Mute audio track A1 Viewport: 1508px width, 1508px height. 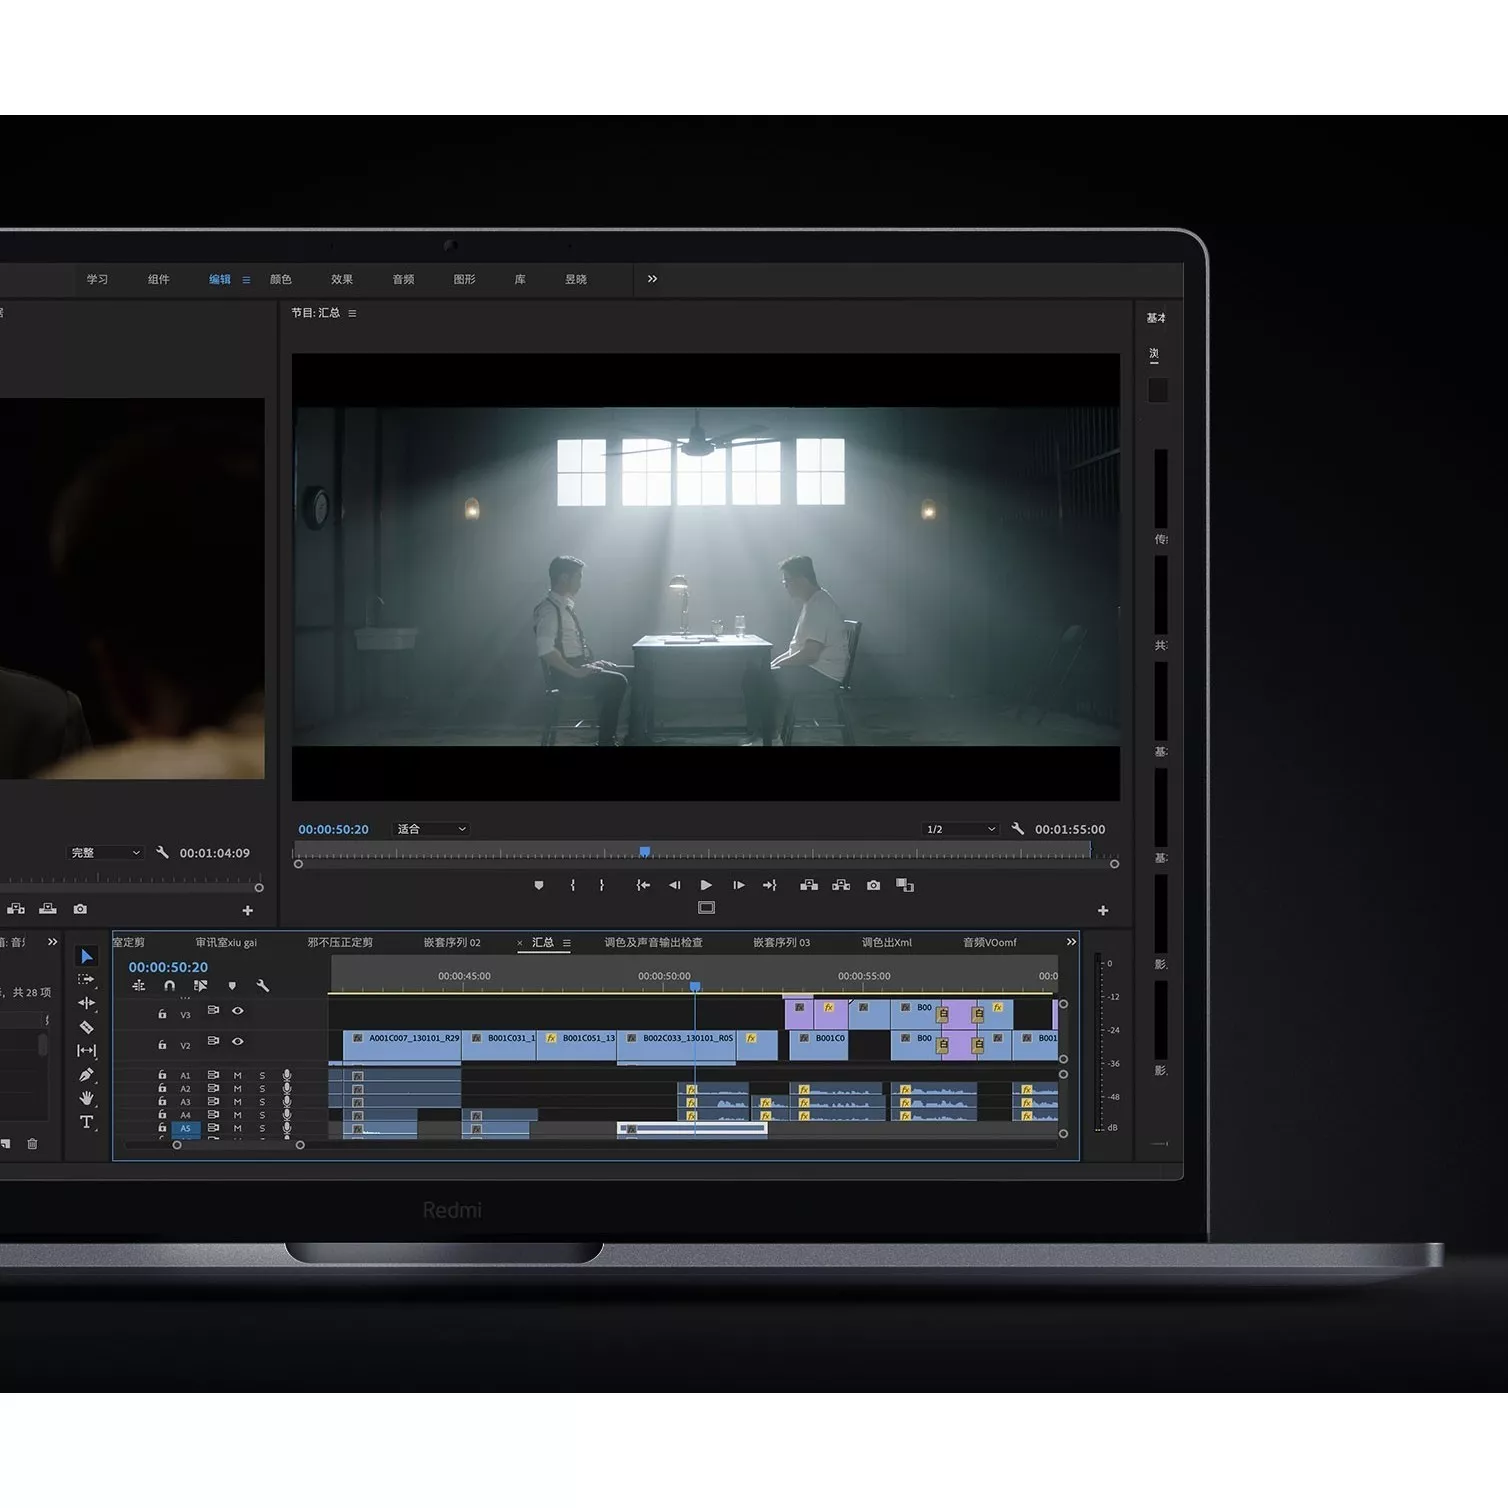coord(238,1076)
